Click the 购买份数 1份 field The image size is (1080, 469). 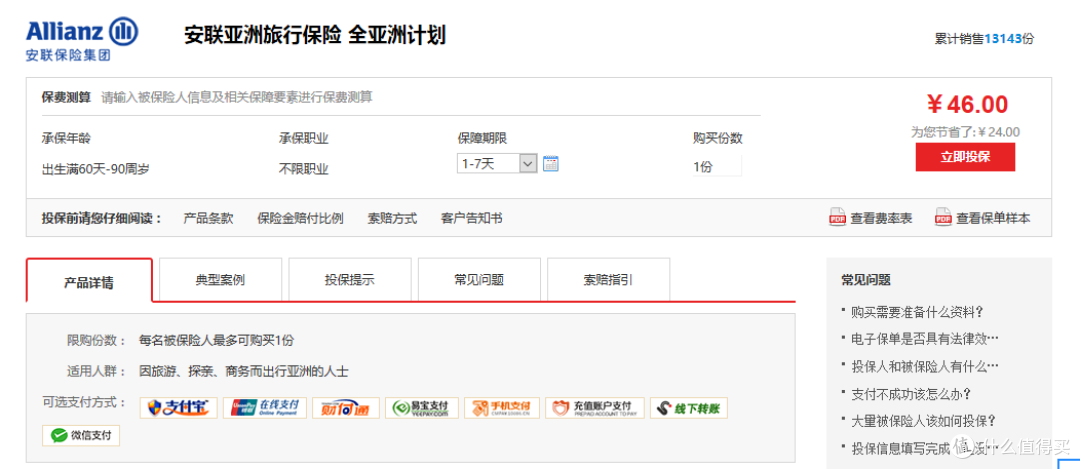tap(717, 166)
